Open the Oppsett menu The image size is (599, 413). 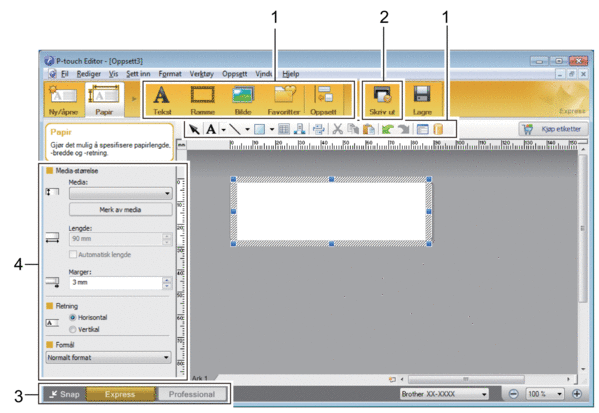[235, 74]
